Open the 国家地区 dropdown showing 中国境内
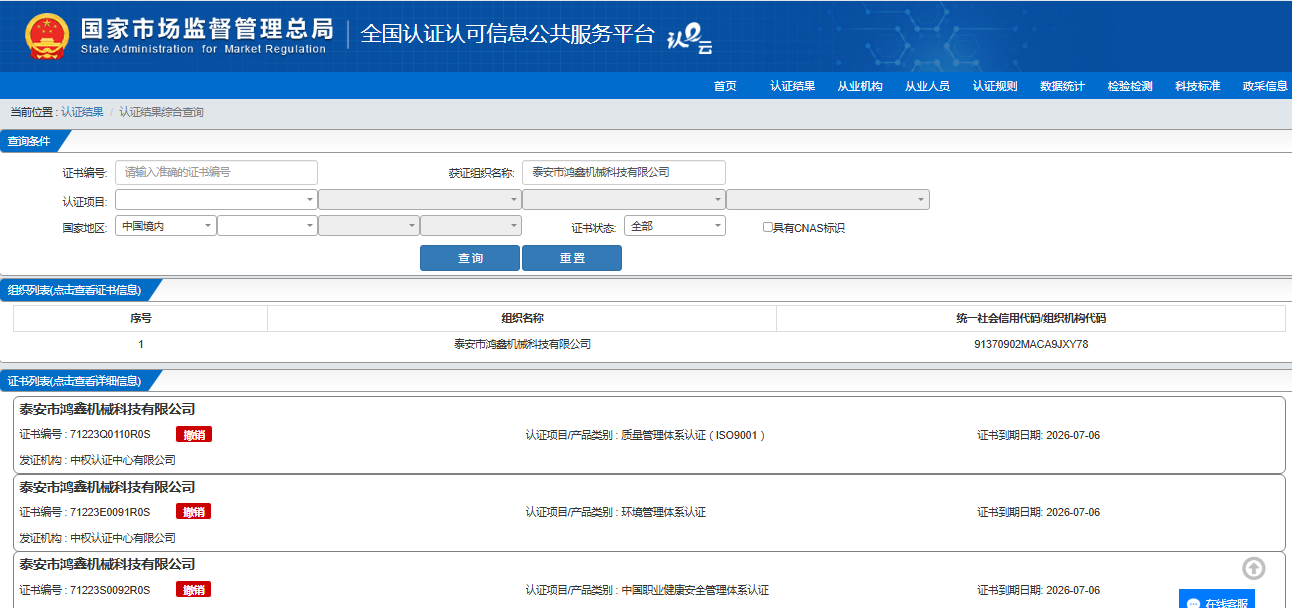 165,226
